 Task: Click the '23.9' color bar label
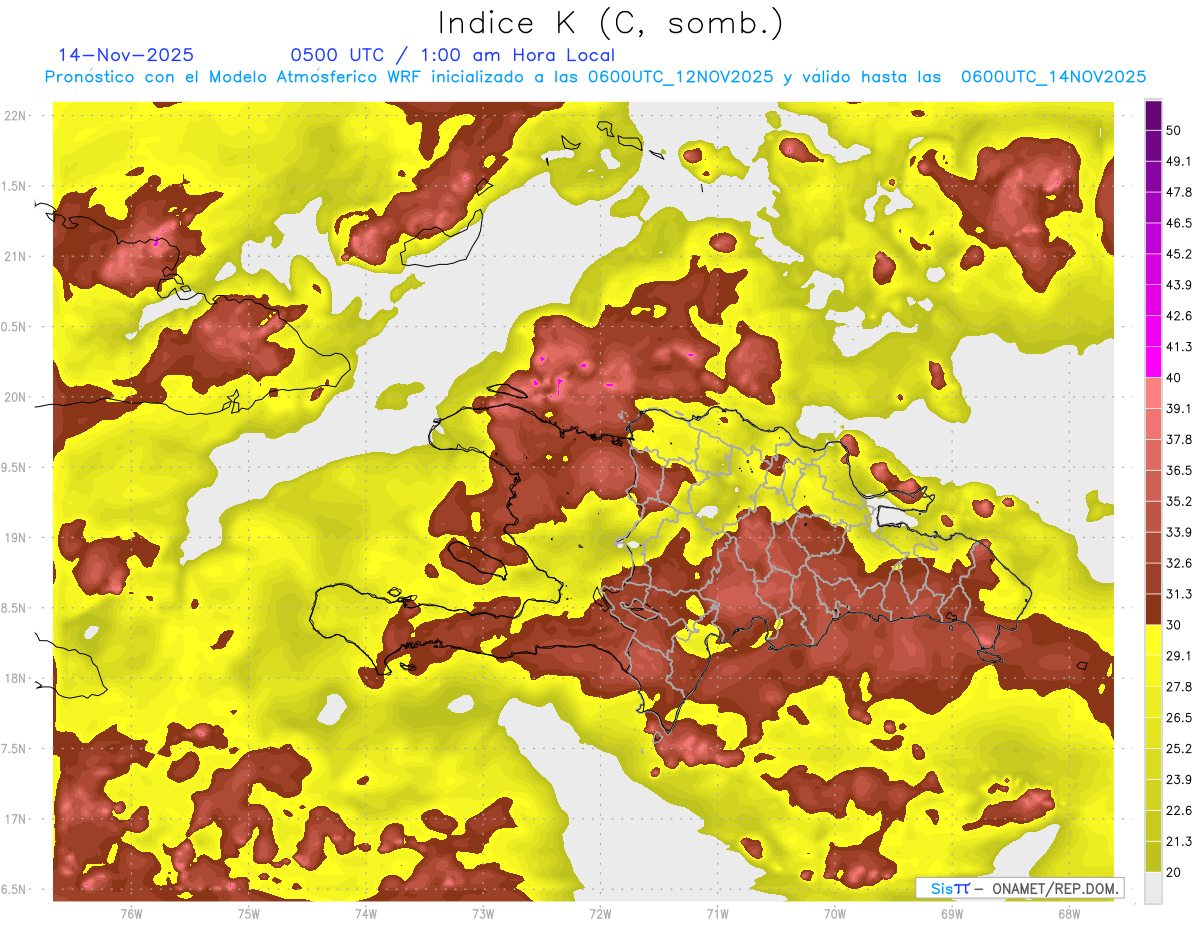pyautogui.click(x=1179, y=779)
